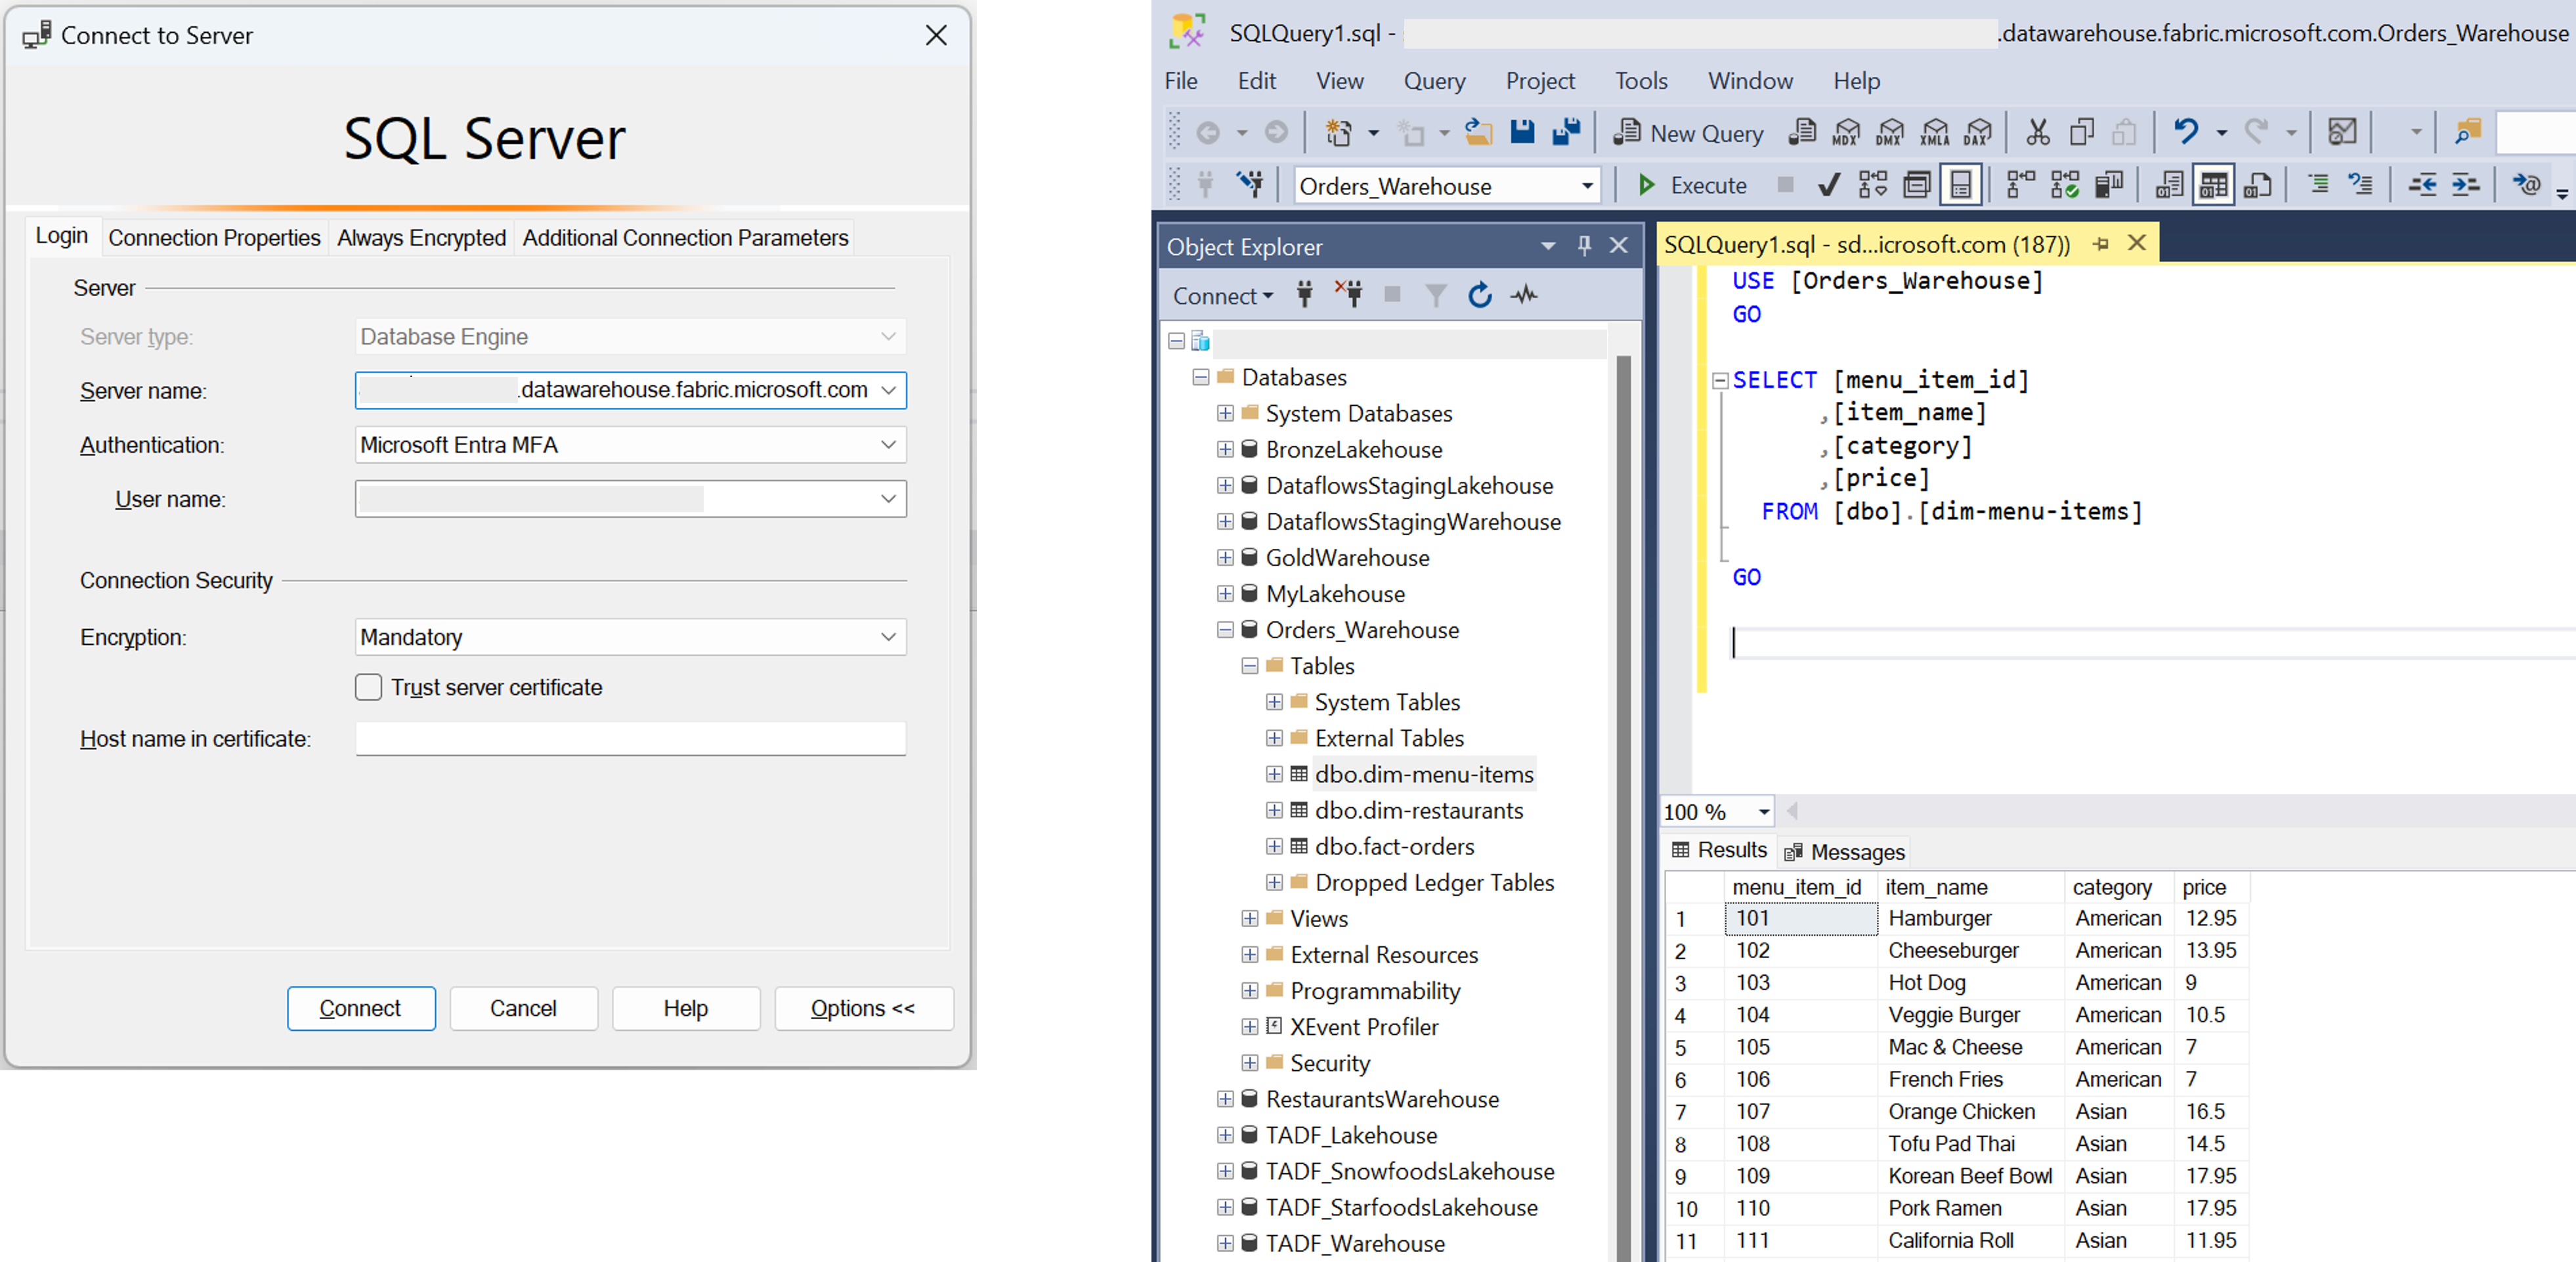This screenshot has height=1262, width=2576.
Task: Expand the Views folder node
Action: click(1250, 918)
